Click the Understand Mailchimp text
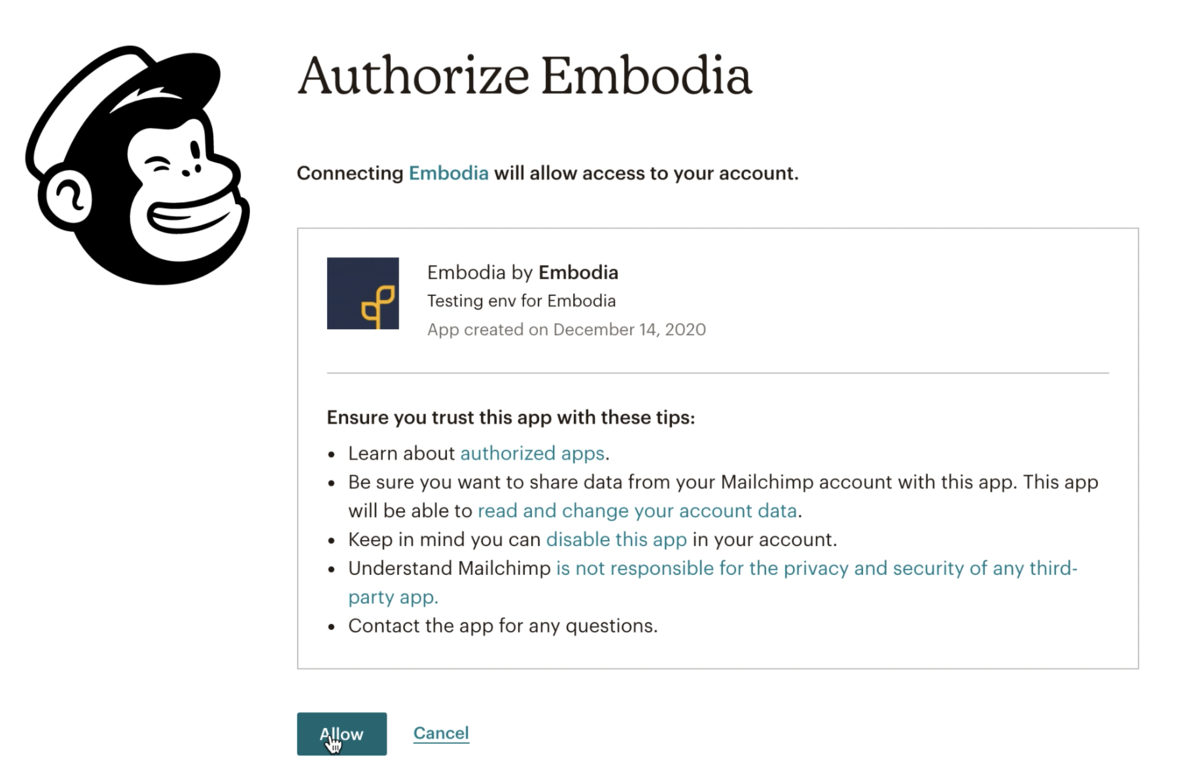The height and width of the screenshot is (783, 1200). coord(449,568)
